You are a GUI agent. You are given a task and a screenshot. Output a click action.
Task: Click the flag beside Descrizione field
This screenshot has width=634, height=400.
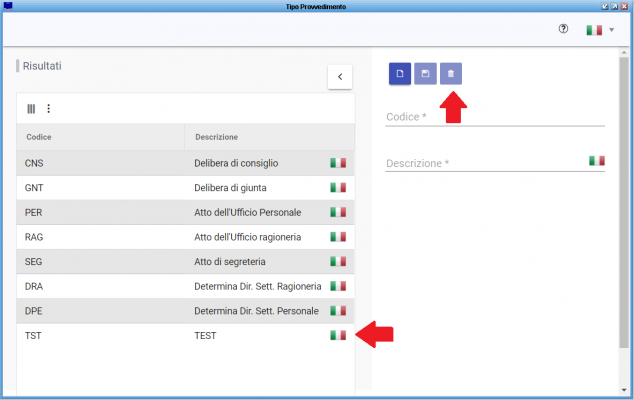click(597, 161)
